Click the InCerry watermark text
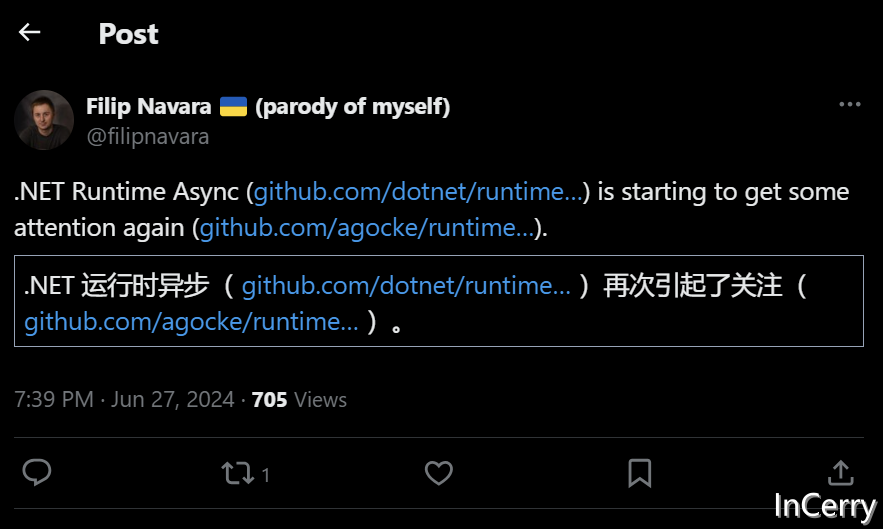Screen dimensions: 883x529 pyautogui.click(x=825, y=506)
